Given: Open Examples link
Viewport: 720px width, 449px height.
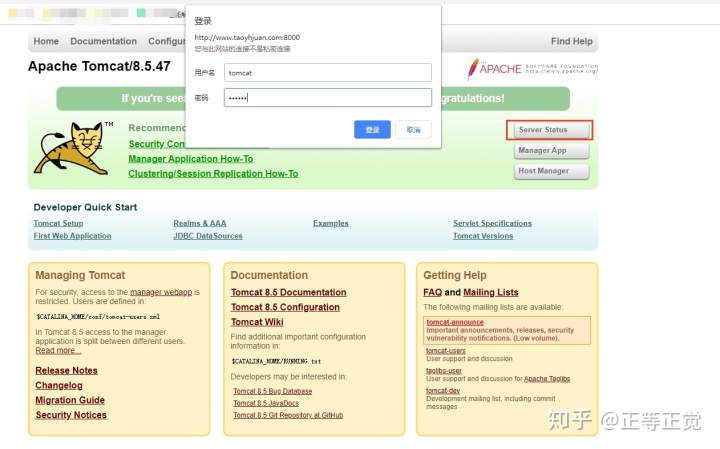Looking at the screenshot, I should point(331,223).
